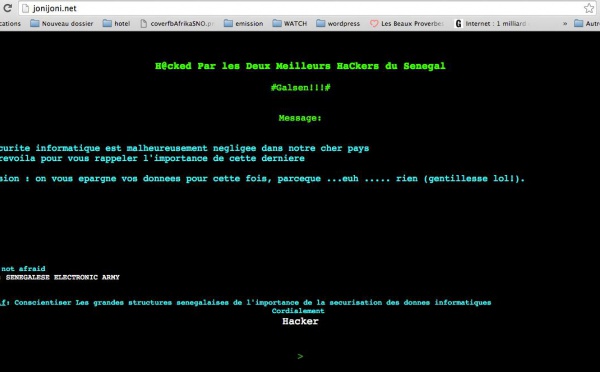Click the not afraid text
The image size is (600, 372).
[23, 269]
